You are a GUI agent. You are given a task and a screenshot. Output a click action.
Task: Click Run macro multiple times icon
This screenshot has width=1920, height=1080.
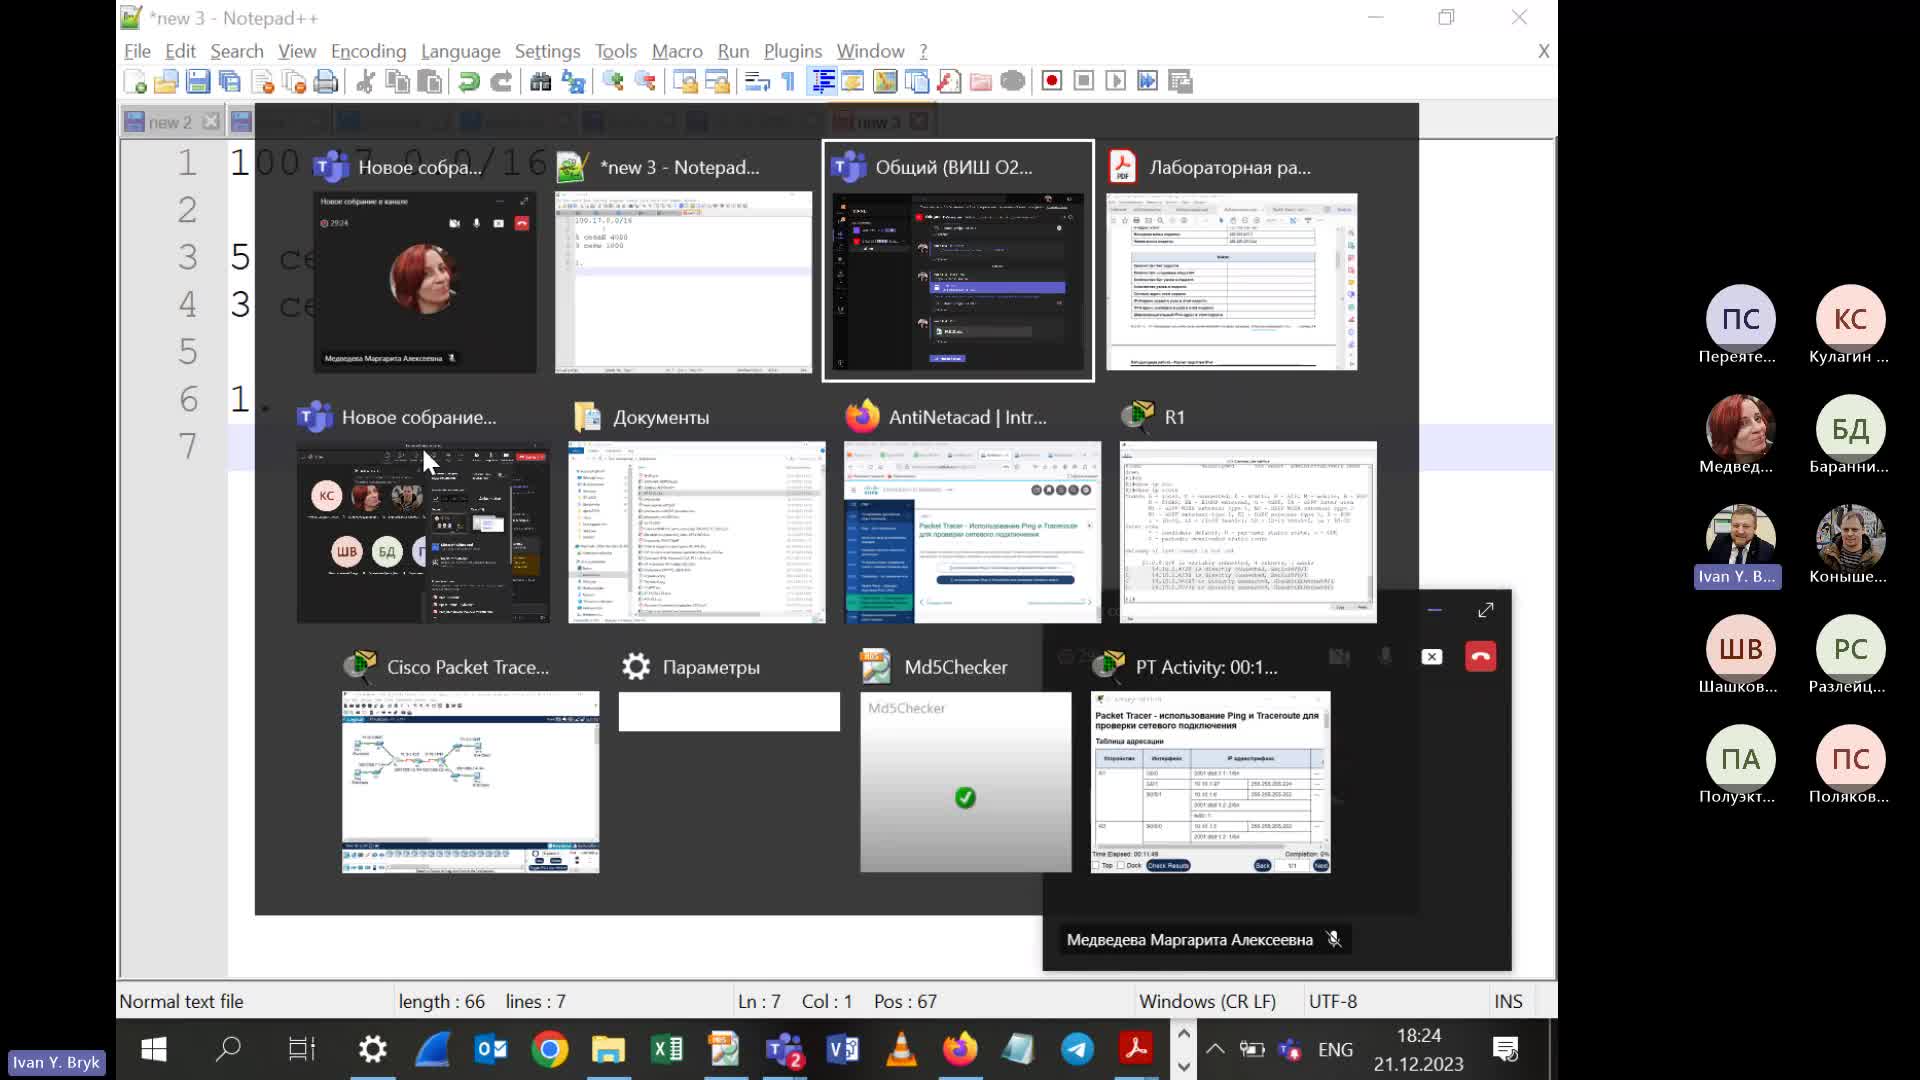point(1148,82)
